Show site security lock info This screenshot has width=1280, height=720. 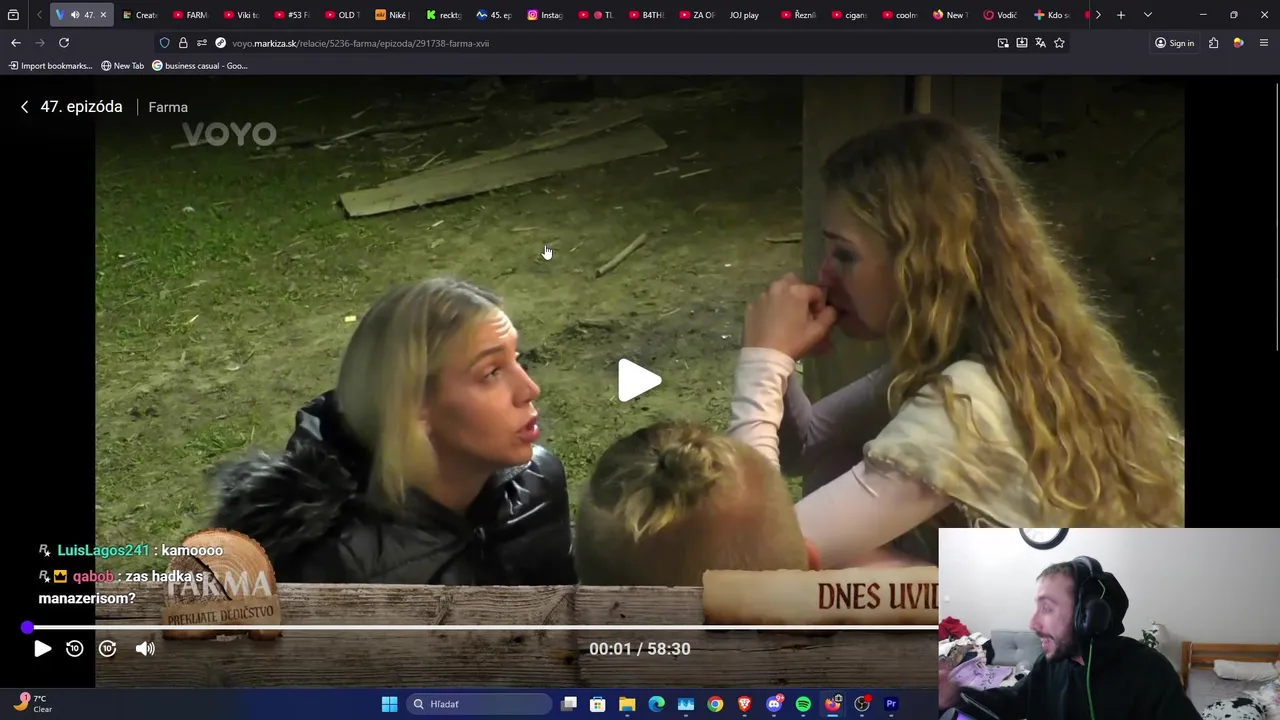coord(183,43)
